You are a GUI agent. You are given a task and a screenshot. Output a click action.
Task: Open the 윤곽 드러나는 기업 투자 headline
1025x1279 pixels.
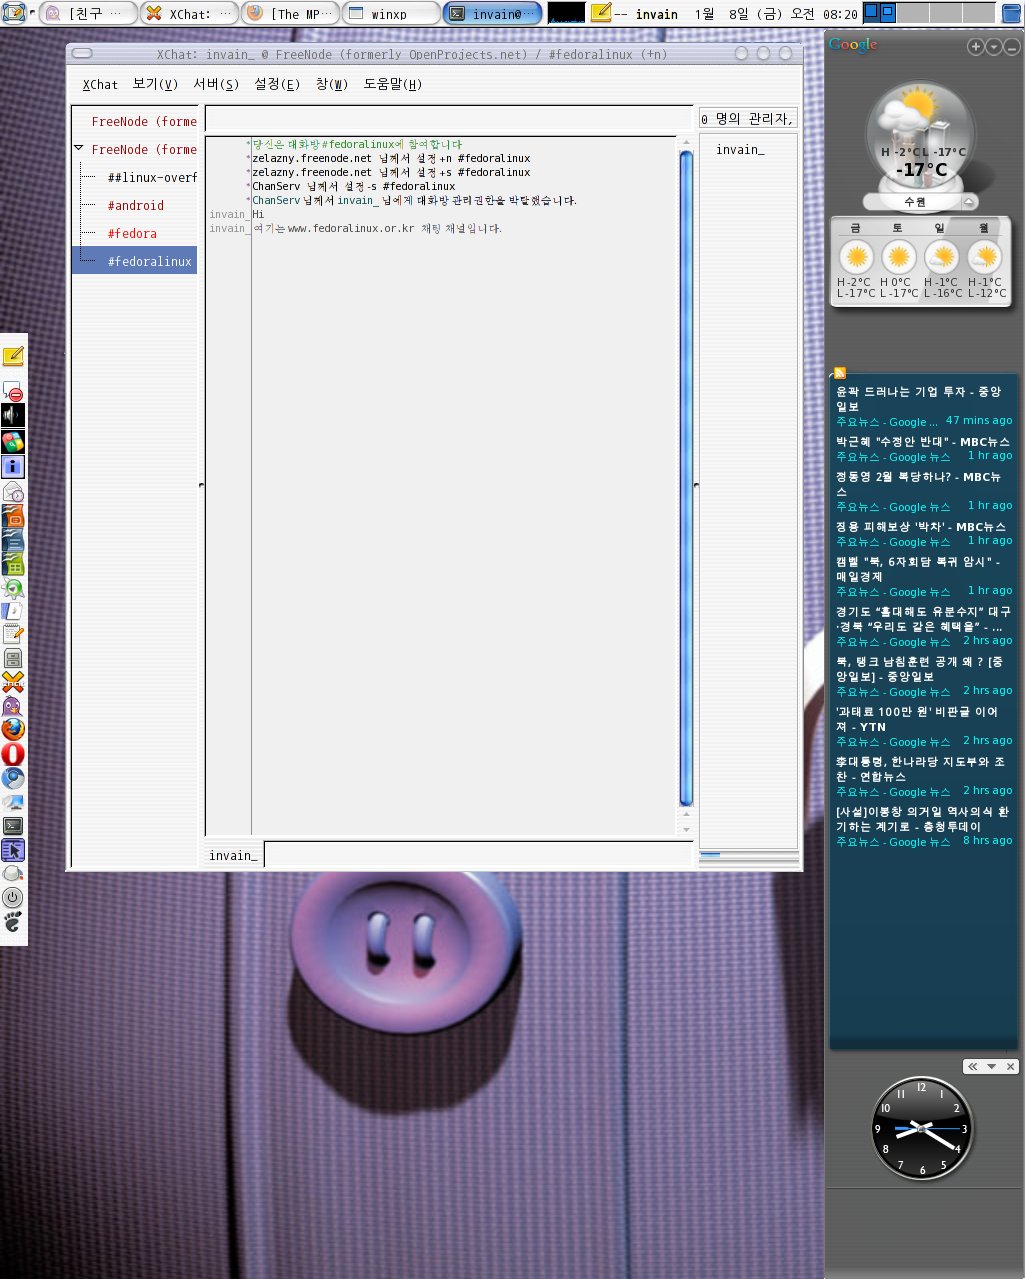pyautogui.click(x=919, y=399)
